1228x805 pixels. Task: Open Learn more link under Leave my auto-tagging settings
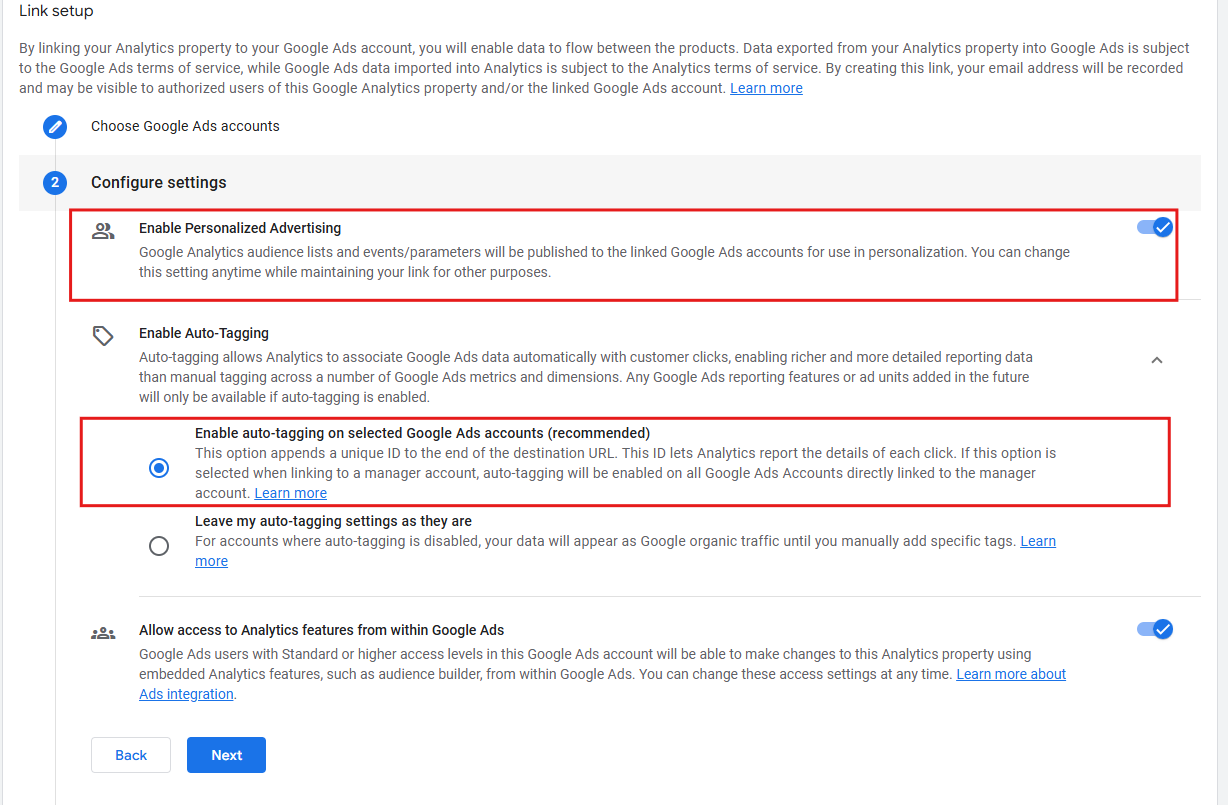tap(1038, 541)
